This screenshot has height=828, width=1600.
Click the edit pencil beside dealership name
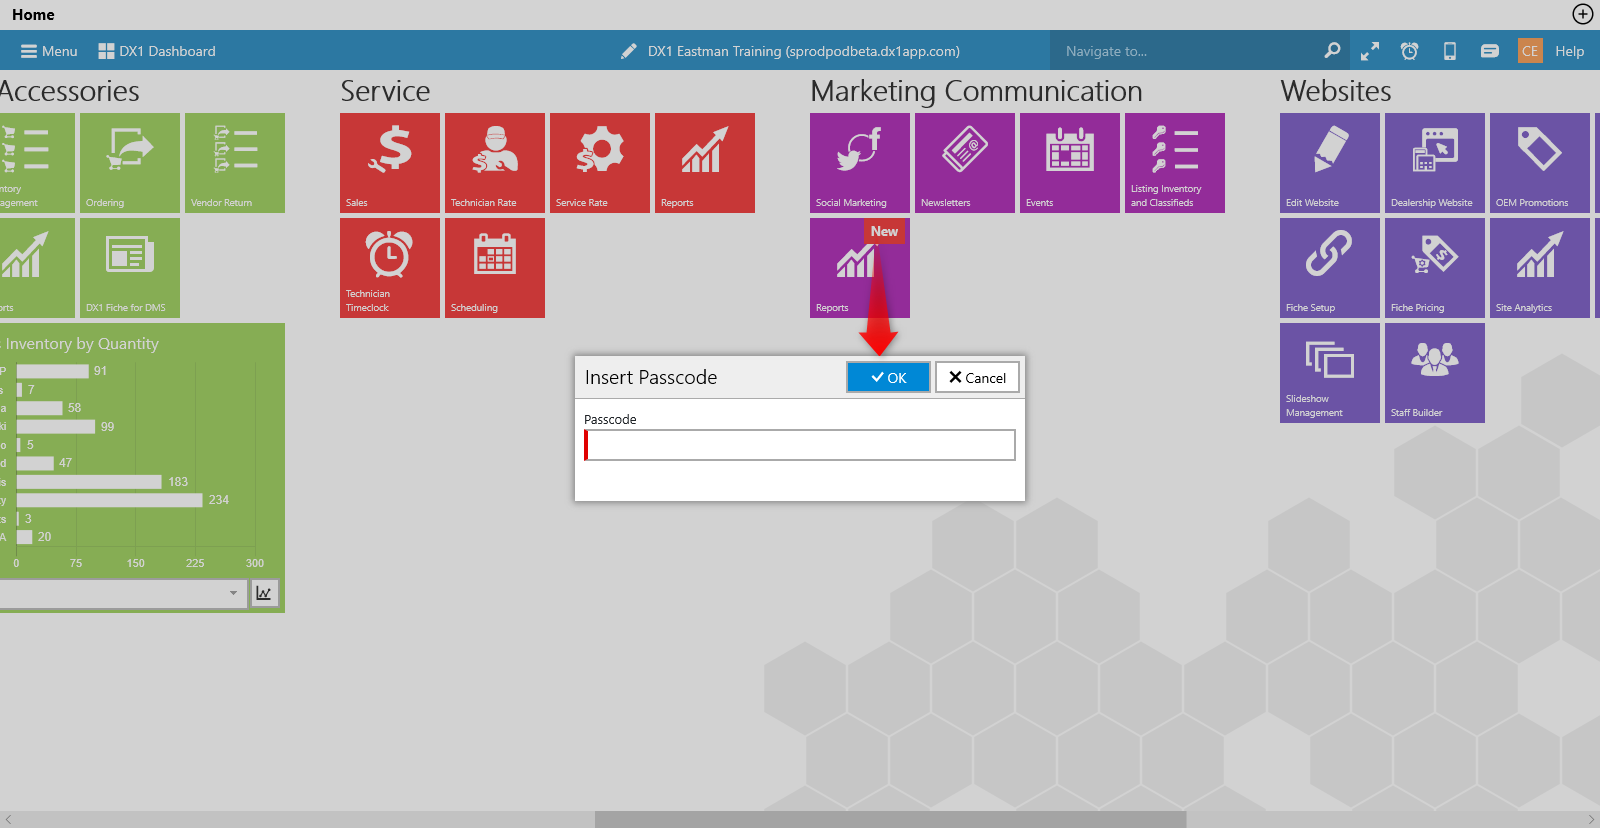[x=628, y=51]
